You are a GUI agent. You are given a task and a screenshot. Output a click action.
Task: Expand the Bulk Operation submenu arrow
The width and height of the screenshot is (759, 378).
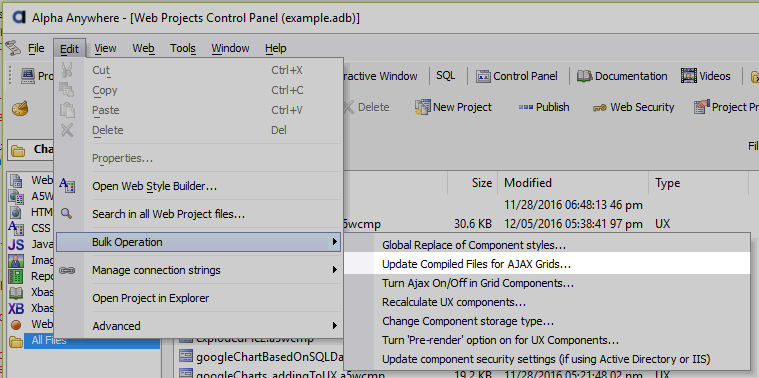pos(334,242)
